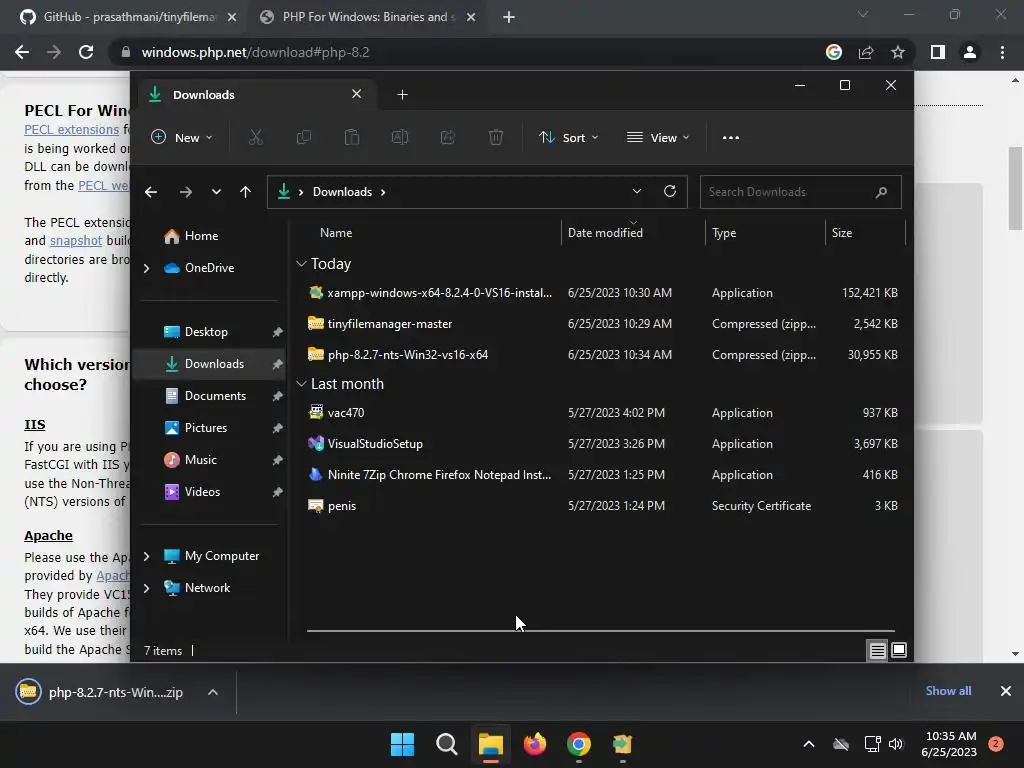The image size is (1024, 768).
Task: Bookmark this page with the star icon
Action: tap(898, 52)
